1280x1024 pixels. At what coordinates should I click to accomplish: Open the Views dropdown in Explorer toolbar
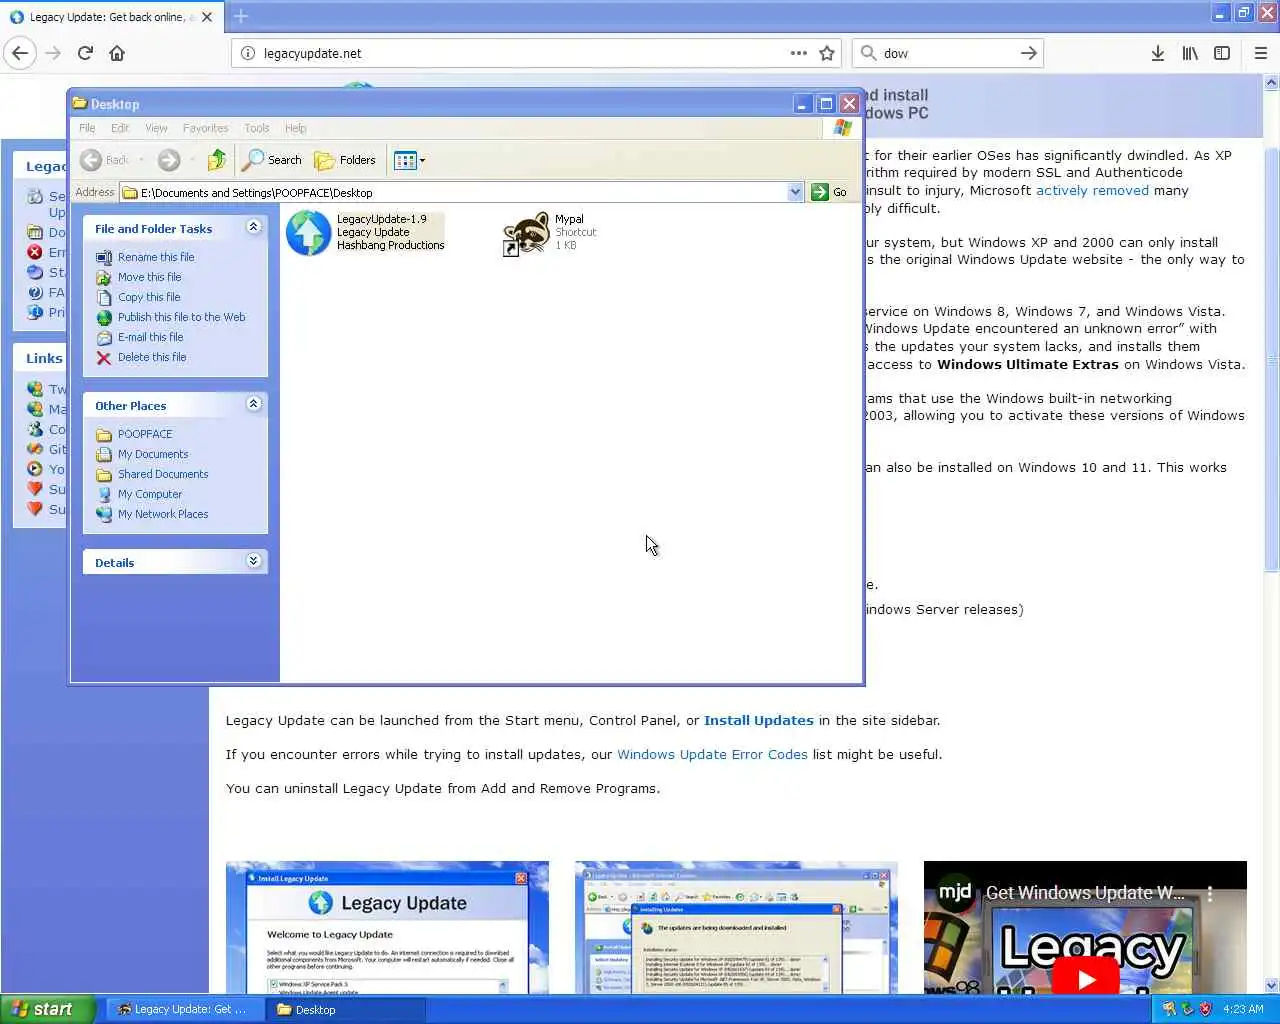(x=410, y=160)
